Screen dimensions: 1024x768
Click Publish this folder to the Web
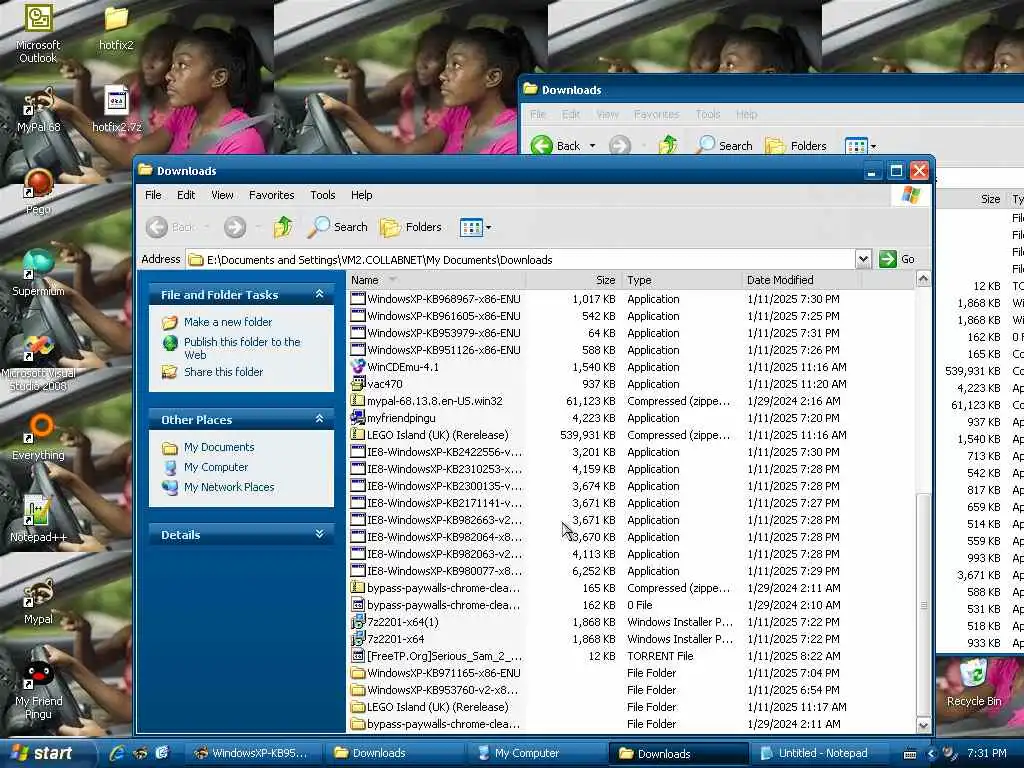pyautogui.click(x=242, y=348)
